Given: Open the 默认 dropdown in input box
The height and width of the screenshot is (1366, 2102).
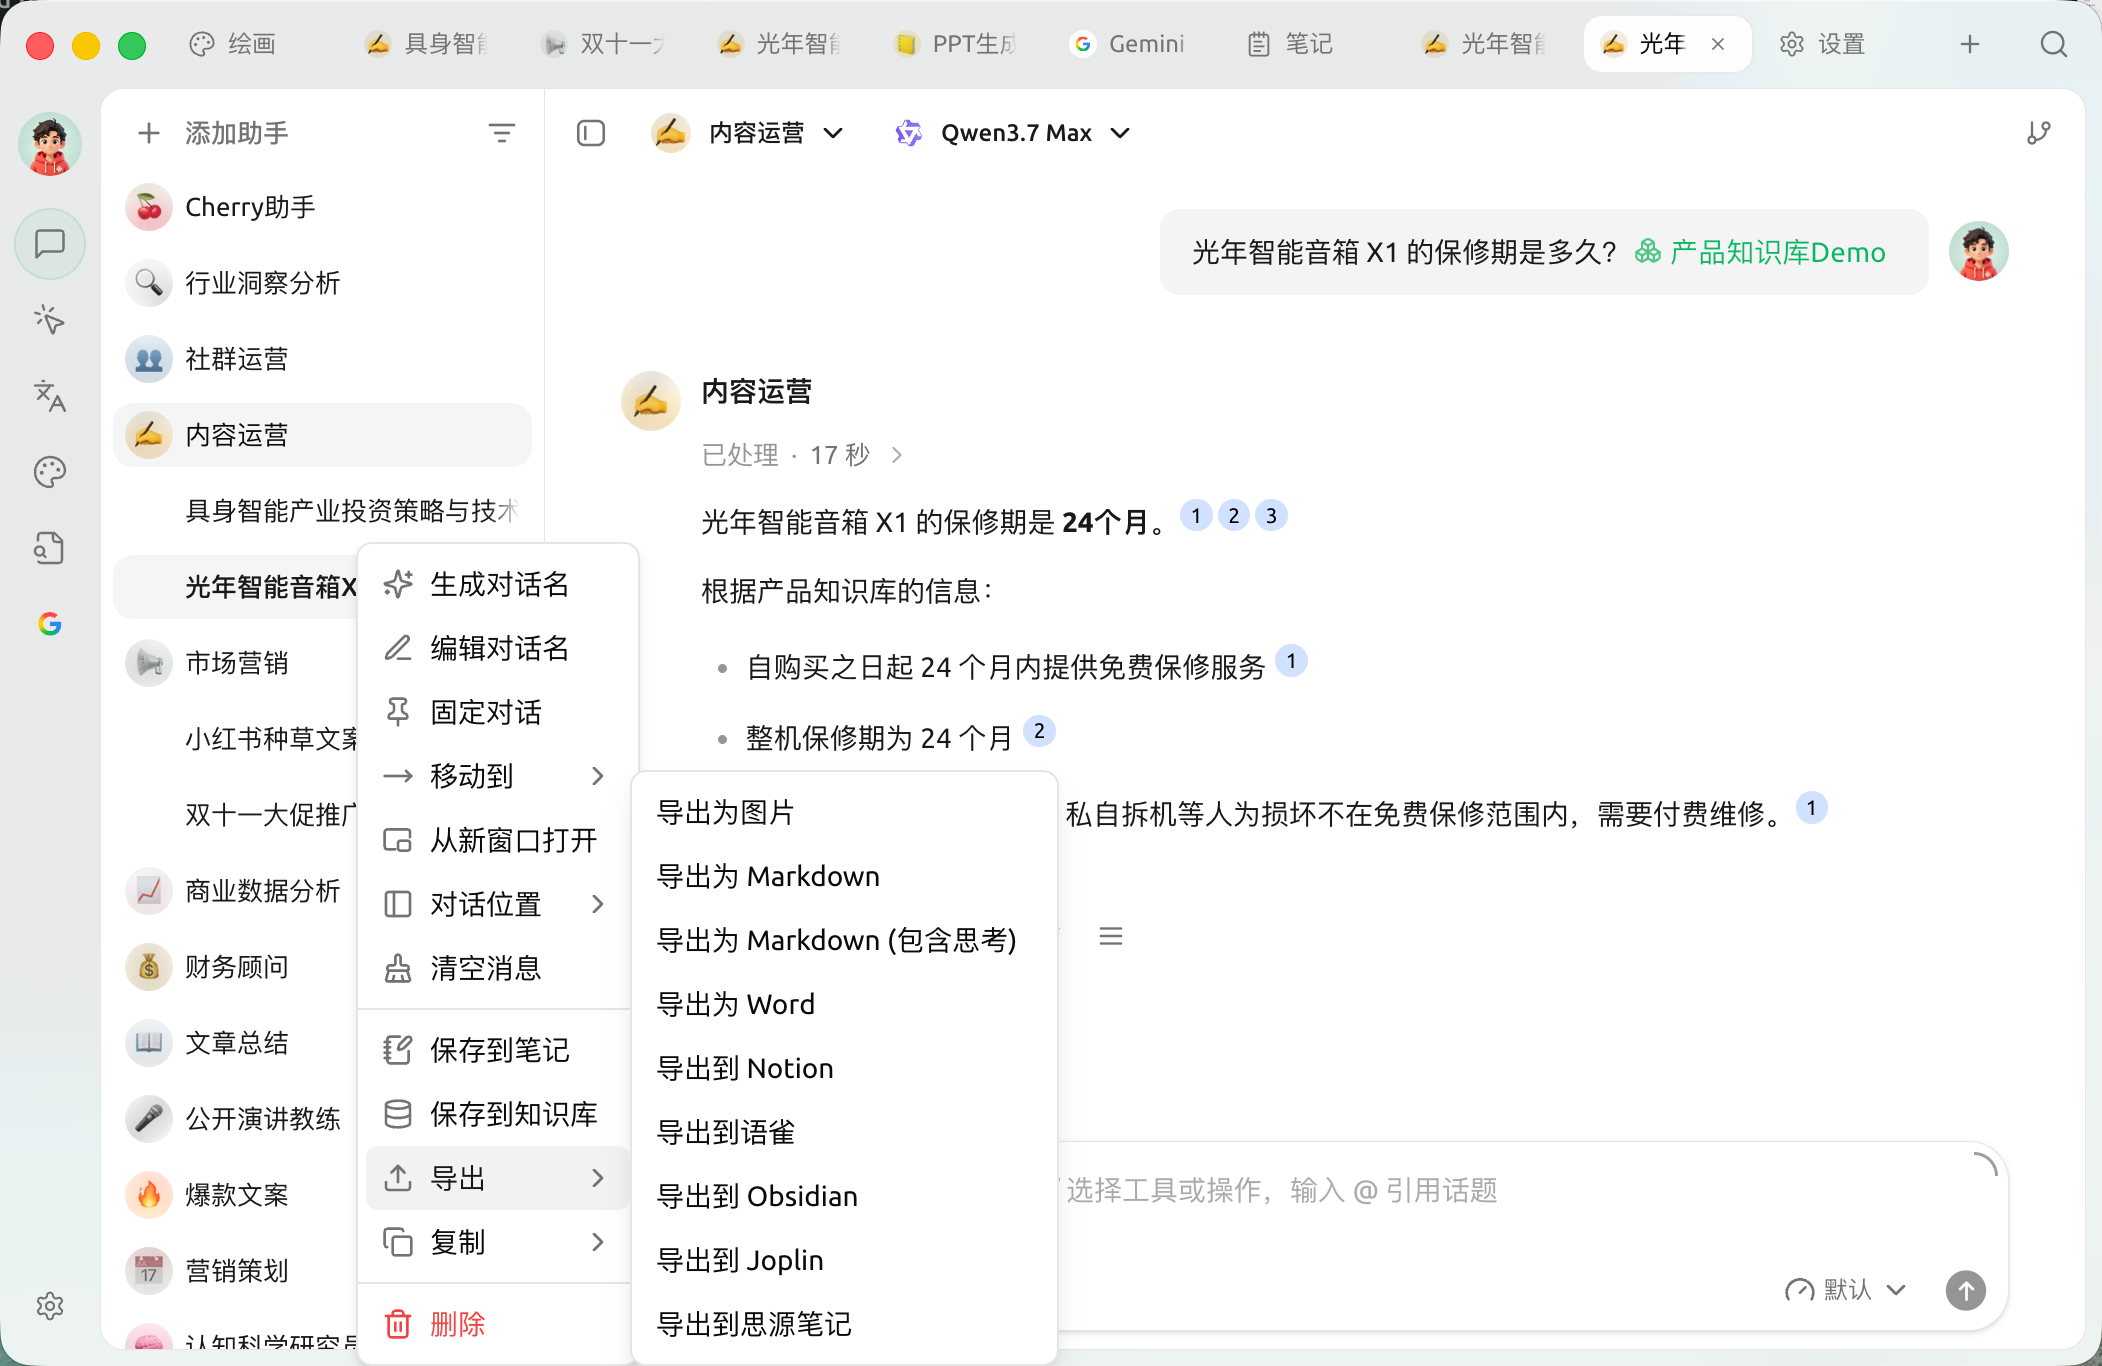Looking at the screenshot, I should tap(1846, 1290).
